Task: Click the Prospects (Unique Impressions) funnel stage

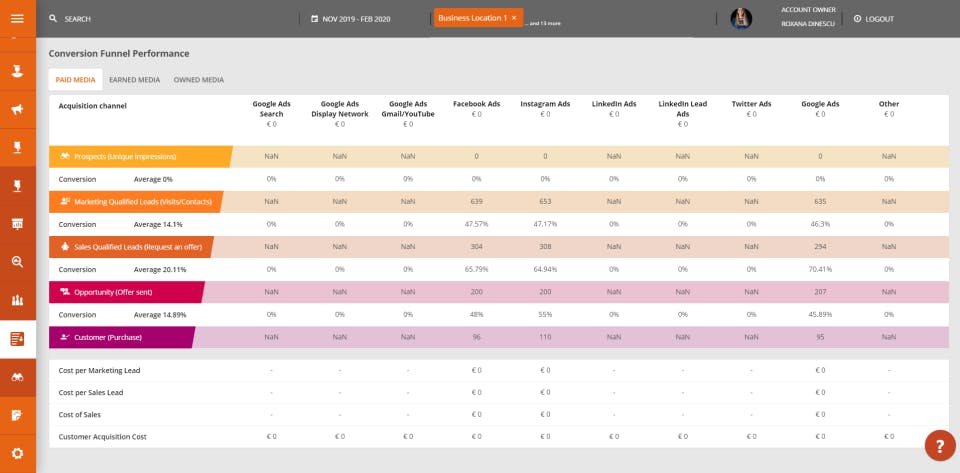Action: click(125, 157)
